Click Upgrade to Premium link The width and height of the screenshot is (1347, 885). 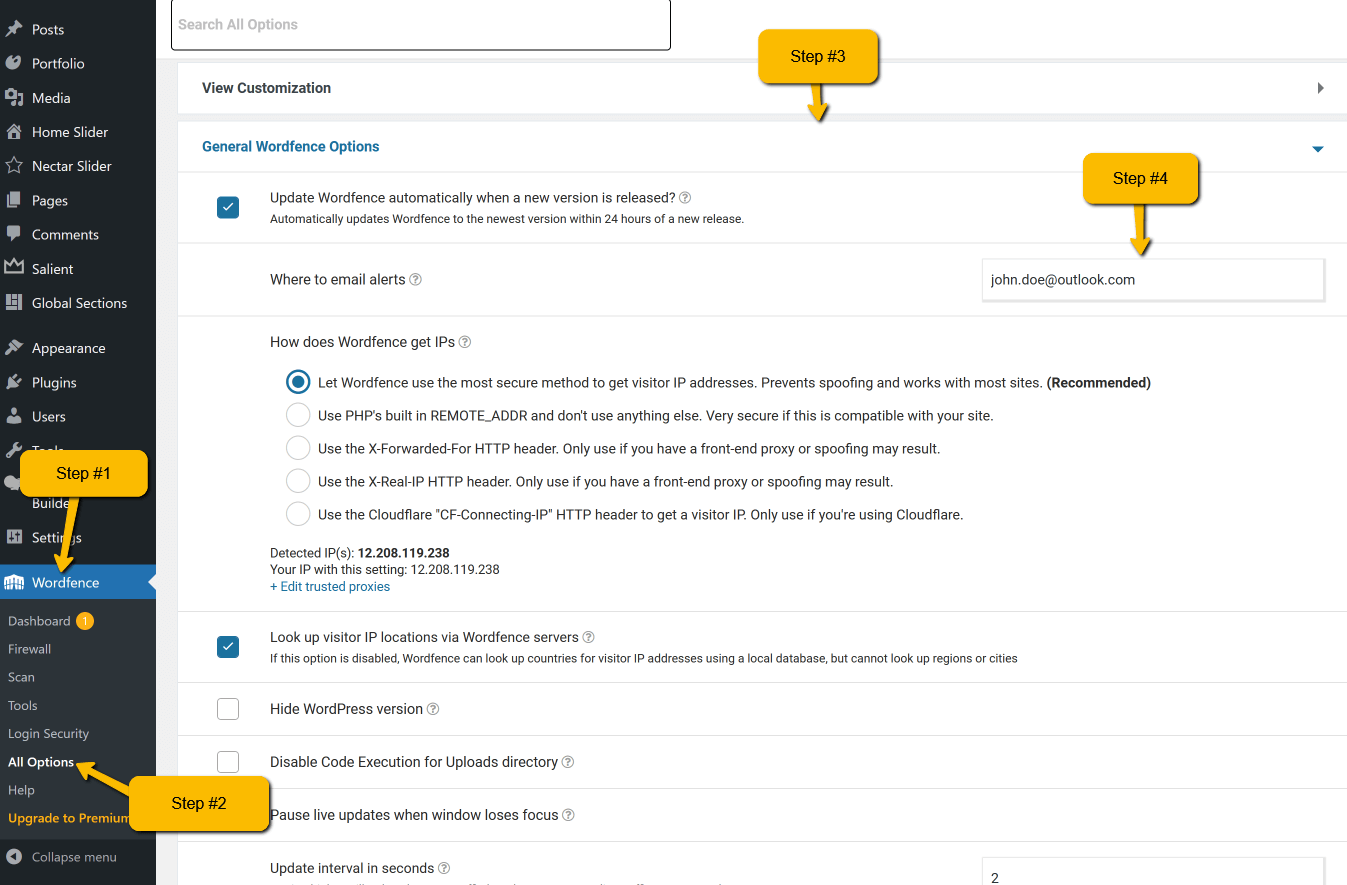click(x=70, y=818)
